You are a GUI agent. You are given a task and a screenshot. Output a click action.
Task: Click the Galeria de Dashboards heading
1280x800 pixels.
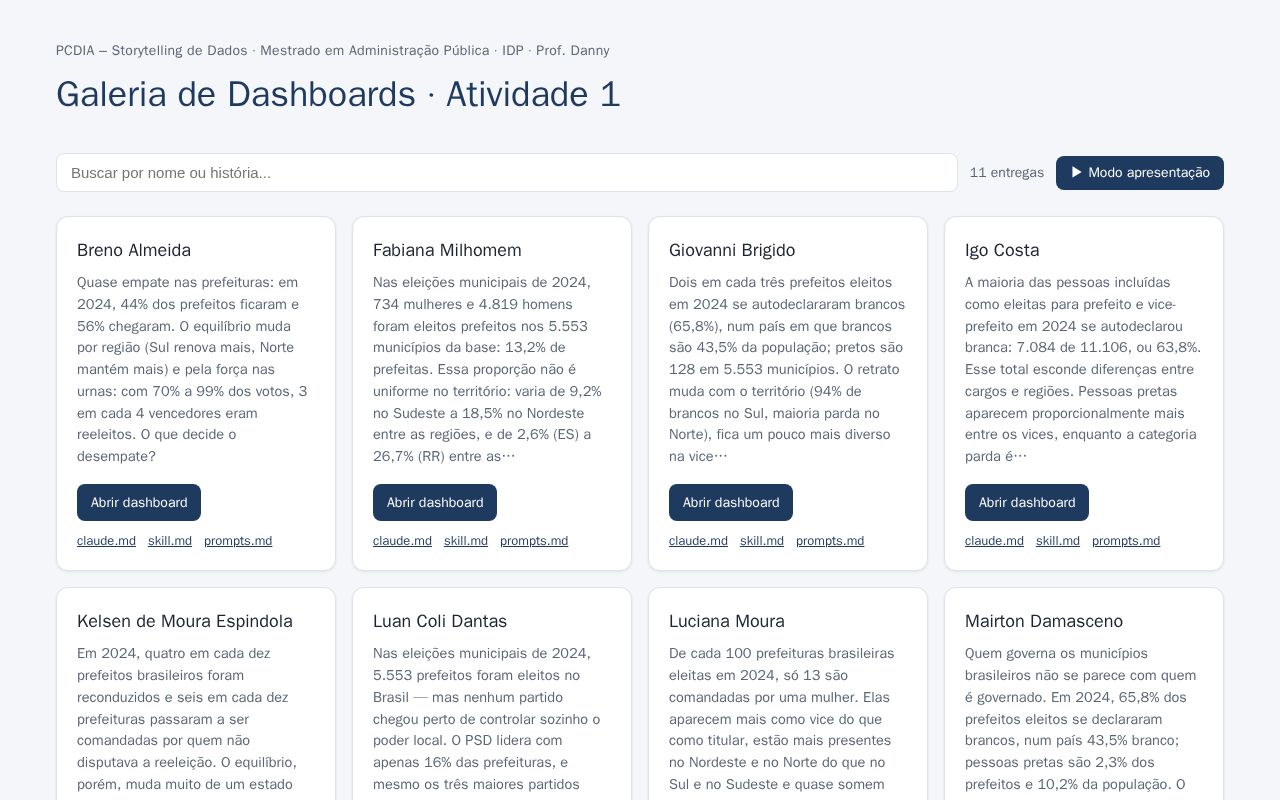coord(338,94)
